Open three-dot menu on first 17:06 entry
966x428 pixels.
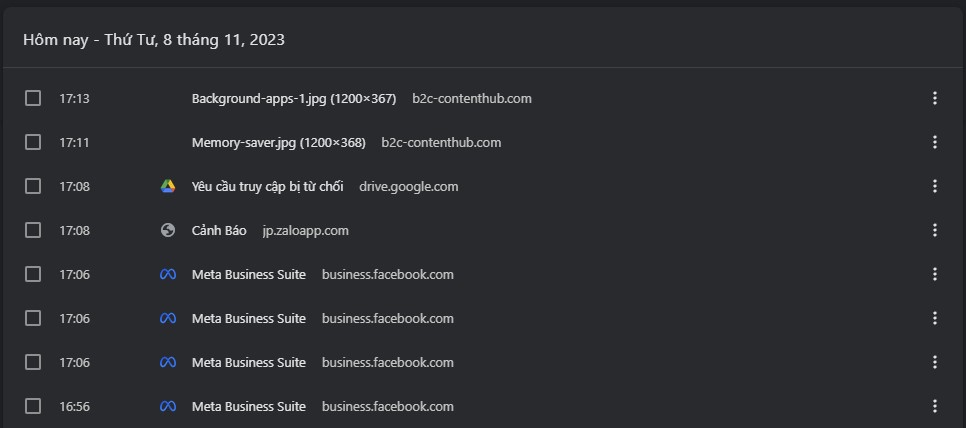click(x=935, y=274)
